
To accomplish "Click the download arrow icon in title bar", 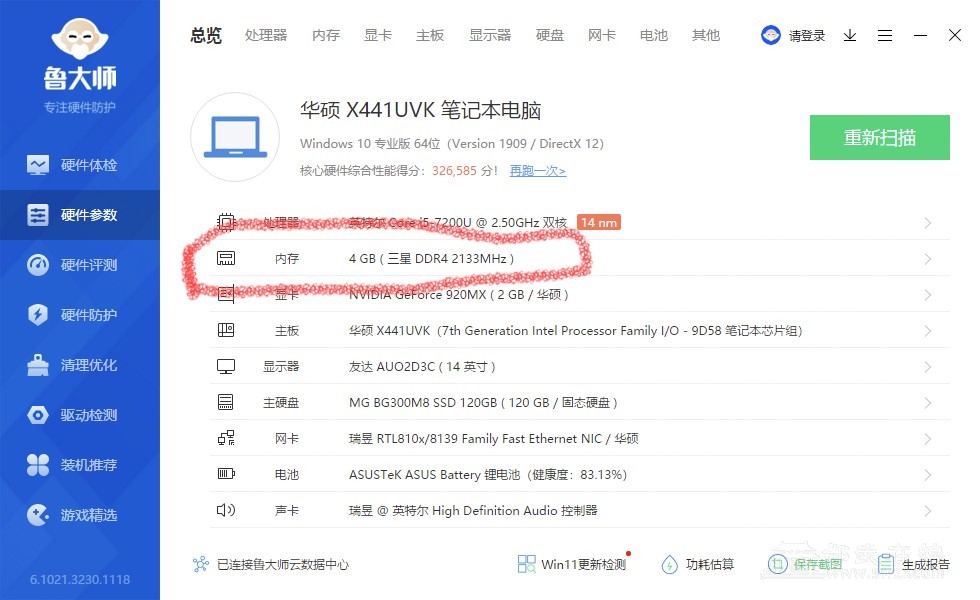I will click(x=850, y=35).
